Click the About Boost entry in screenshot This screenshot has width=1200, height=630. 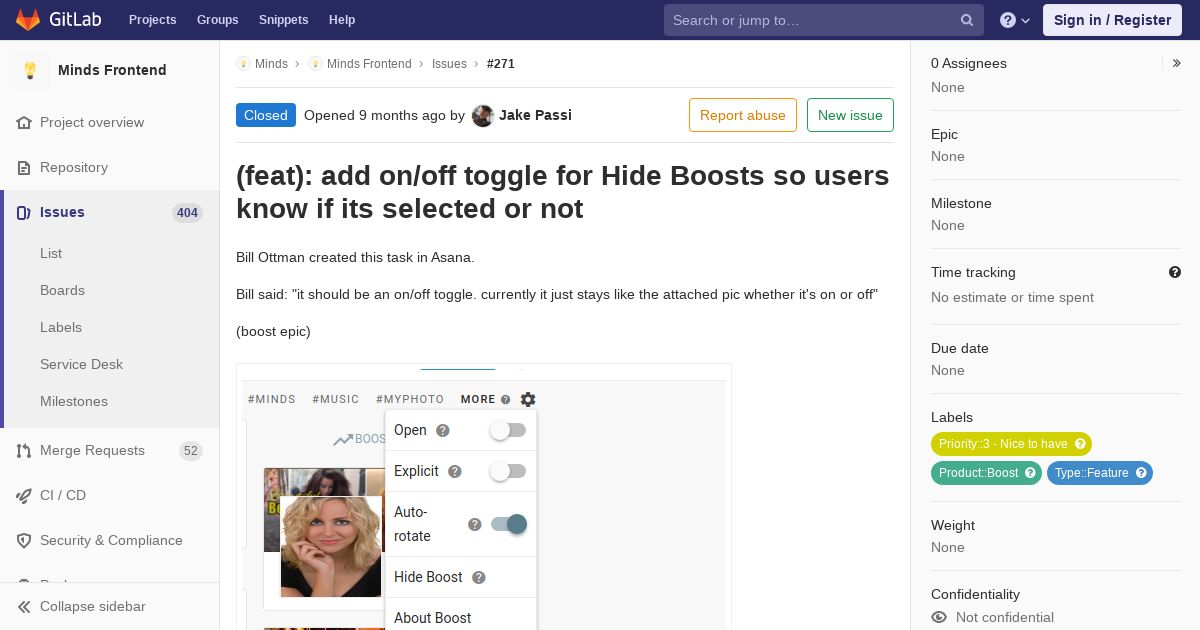click(433, 618)
